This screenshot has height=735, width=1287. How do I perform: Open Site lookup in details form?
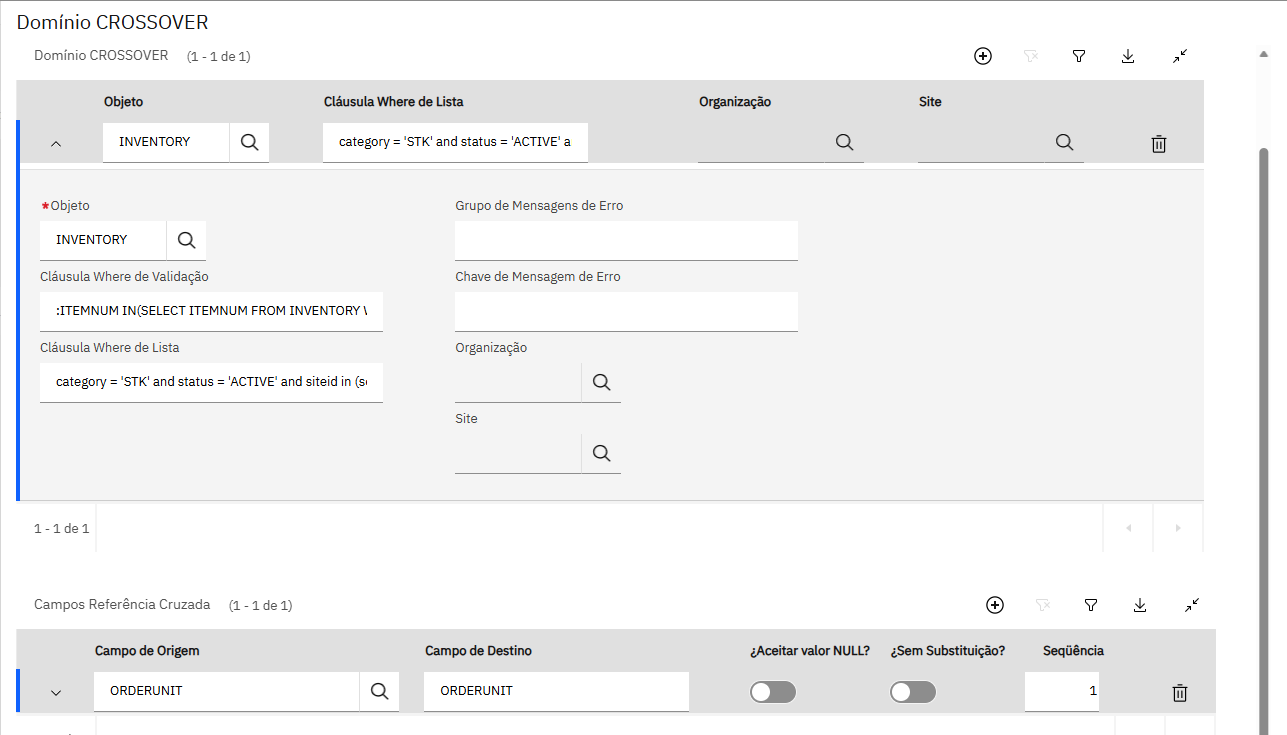pos(601,453)
